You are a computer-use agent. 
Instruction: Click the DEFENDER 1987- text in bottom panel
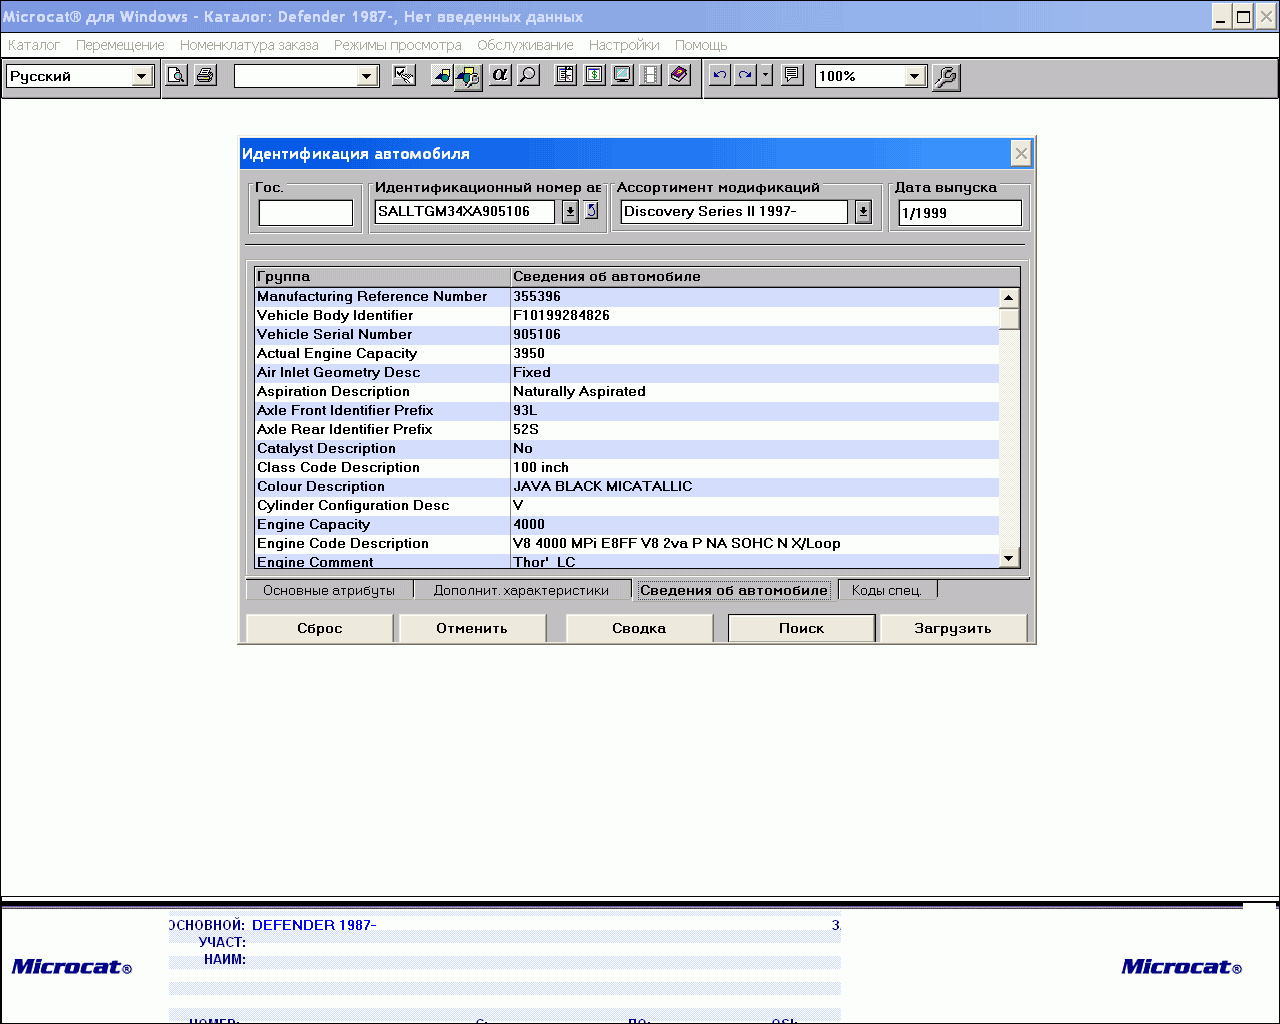point(314,925)
